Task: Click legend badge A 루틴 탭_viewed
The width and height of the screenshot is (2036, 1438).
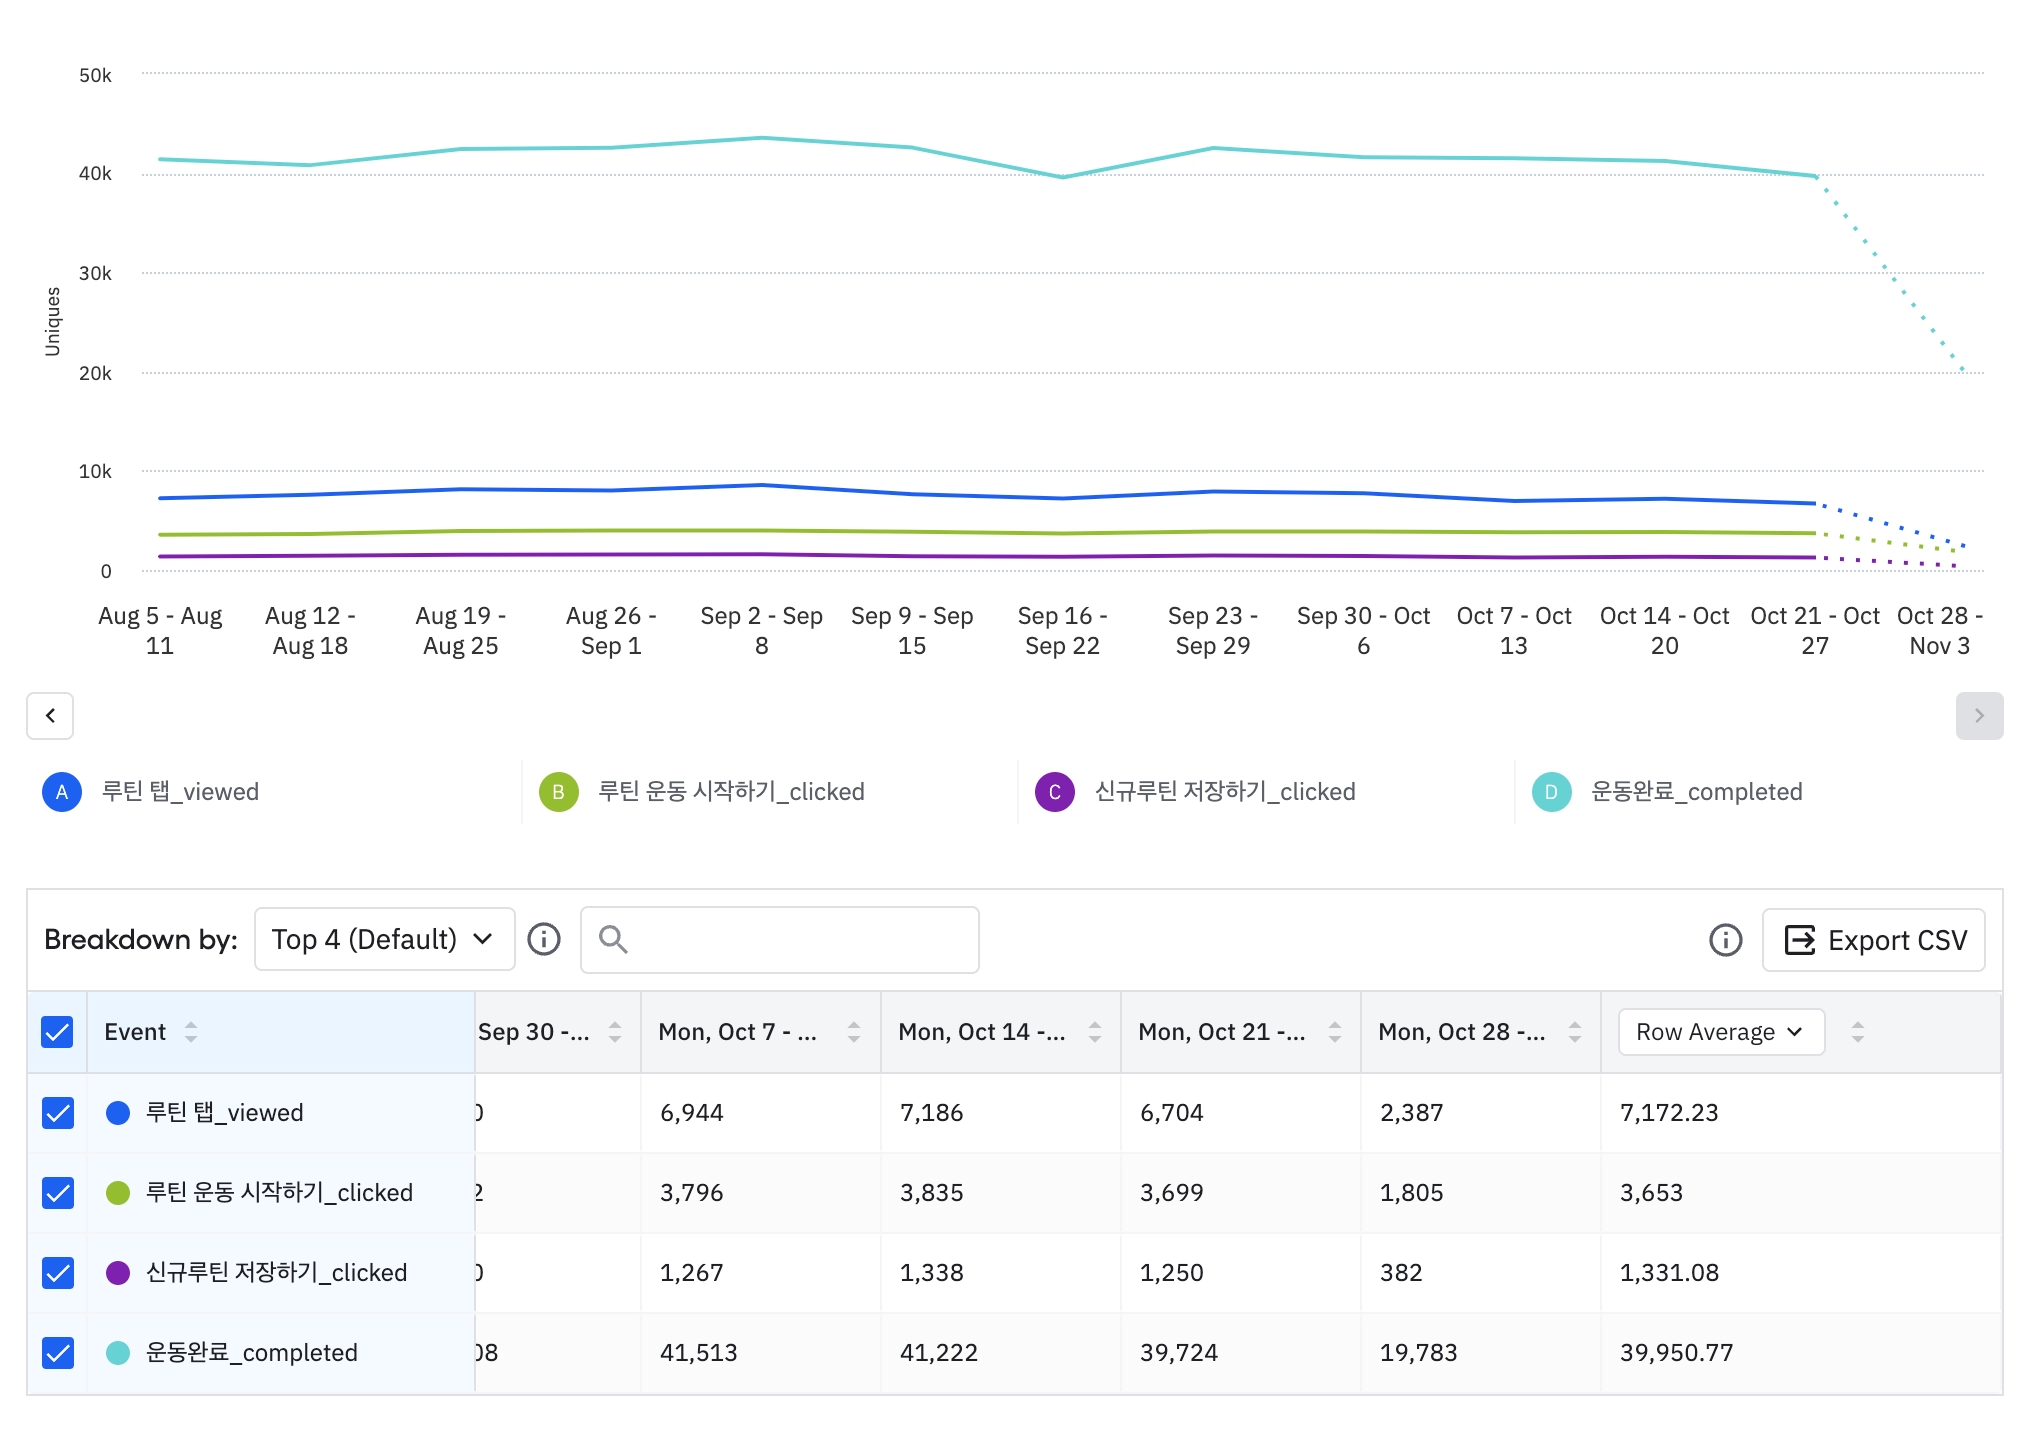Action: [62, 792]
